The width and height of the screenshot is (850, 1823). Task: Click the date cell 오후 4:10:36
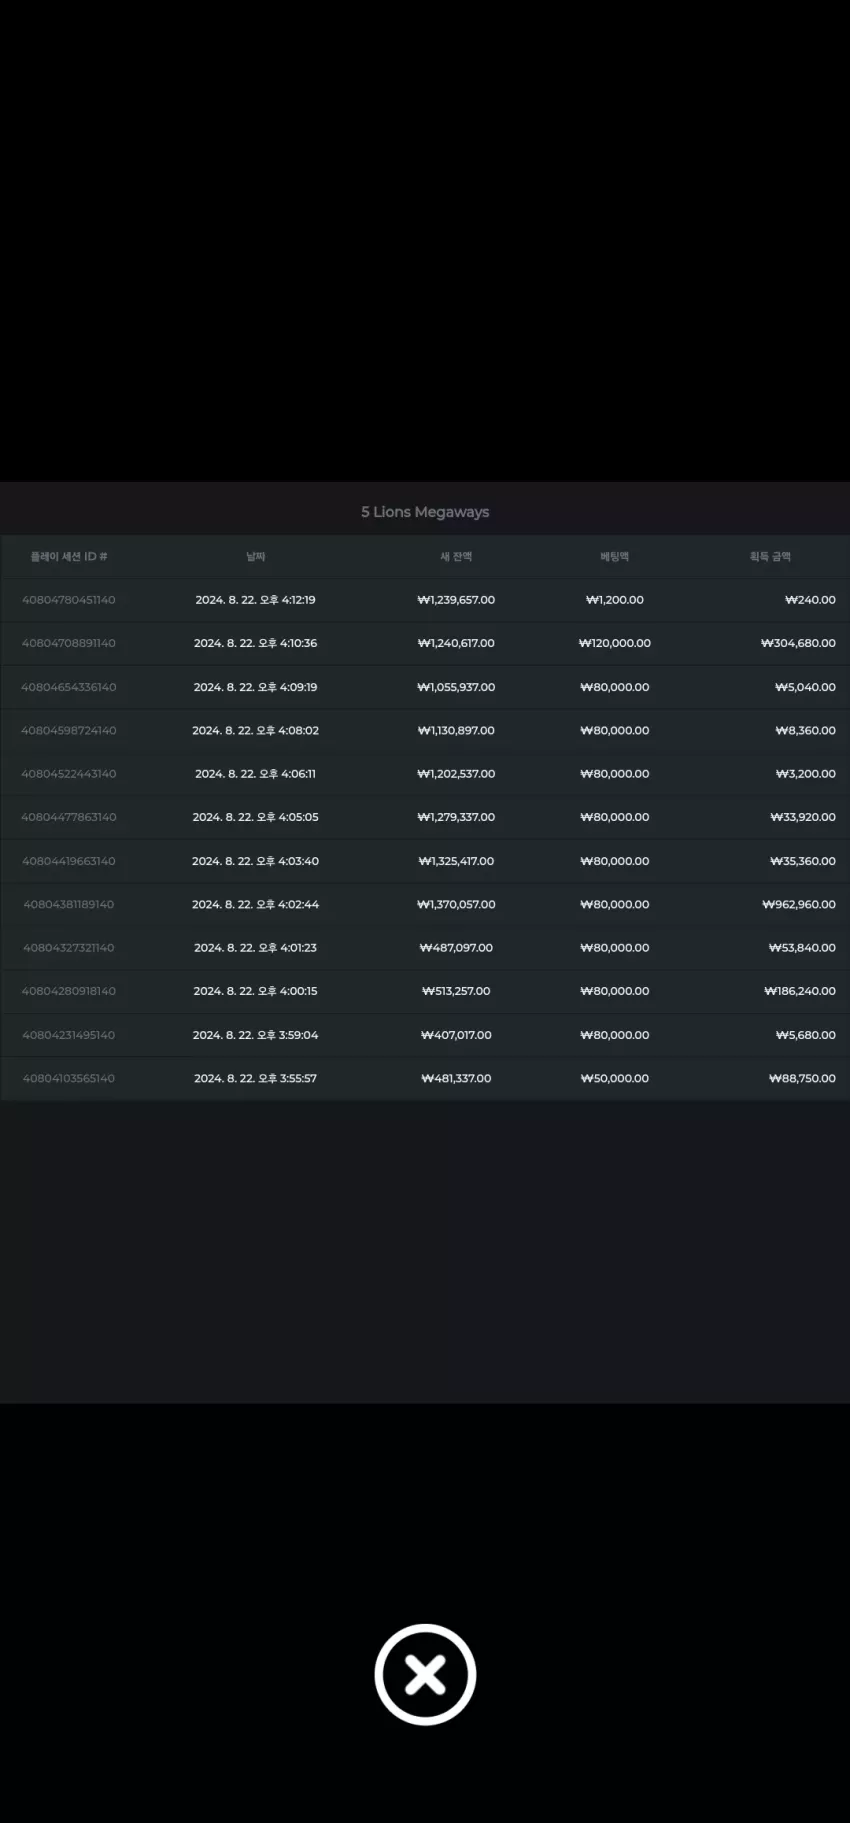(256, 643)
